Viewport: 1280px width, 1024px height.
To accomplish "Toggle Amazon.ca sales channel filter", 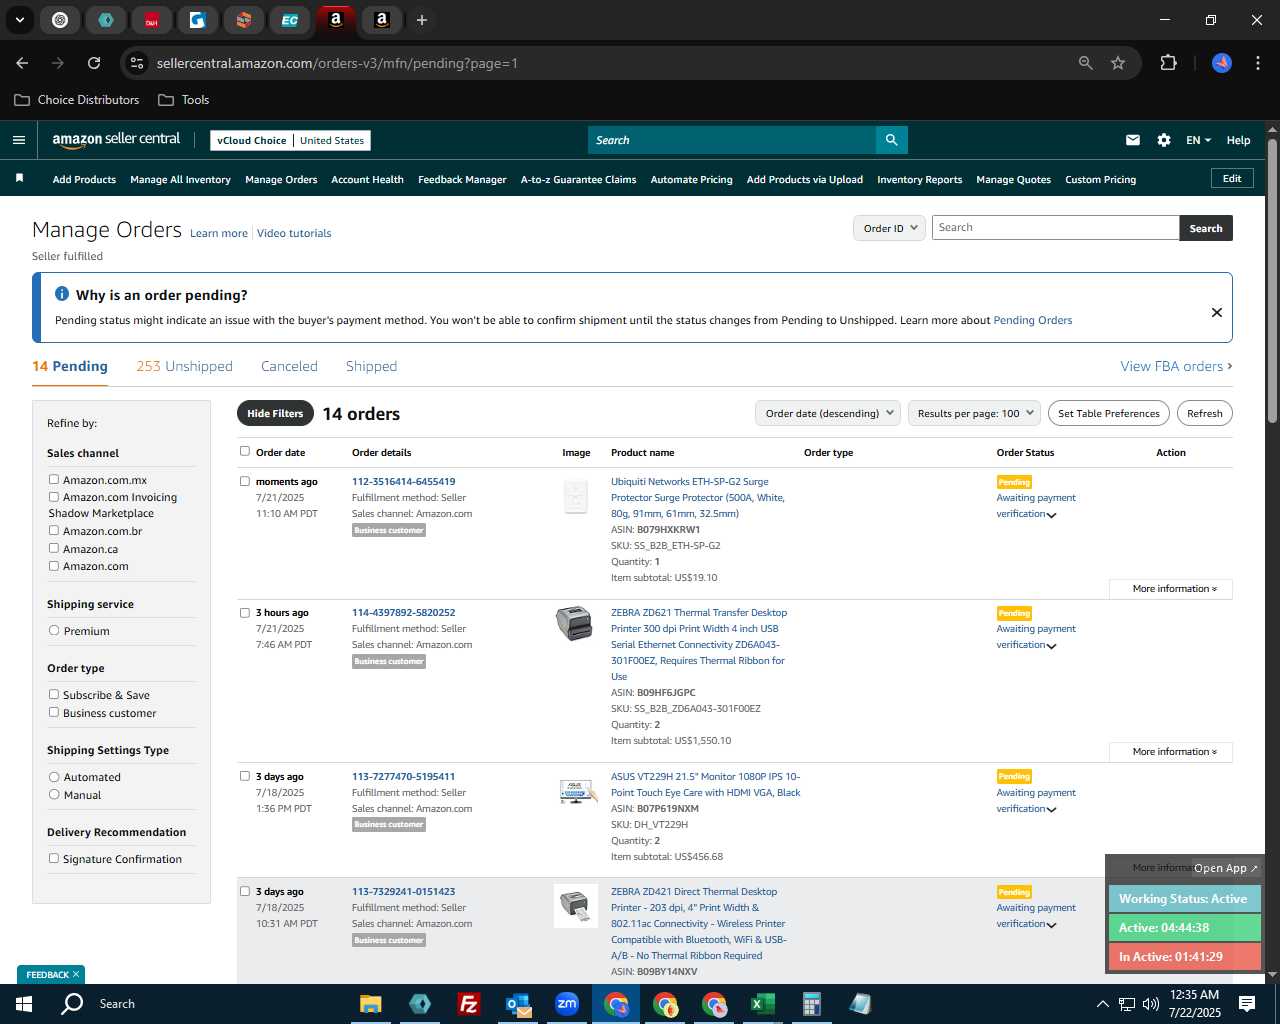I will pyautogui.click(x=54, y=548).
